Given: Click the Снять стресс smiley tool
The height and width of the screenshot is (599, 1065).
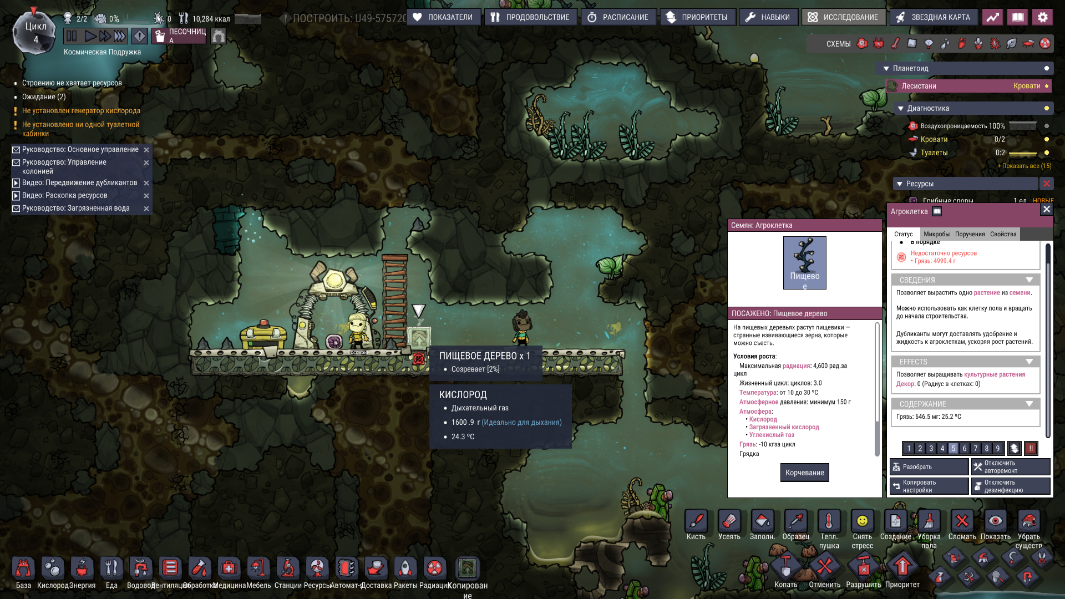Looking at the screenshot, I should (861, 521).
